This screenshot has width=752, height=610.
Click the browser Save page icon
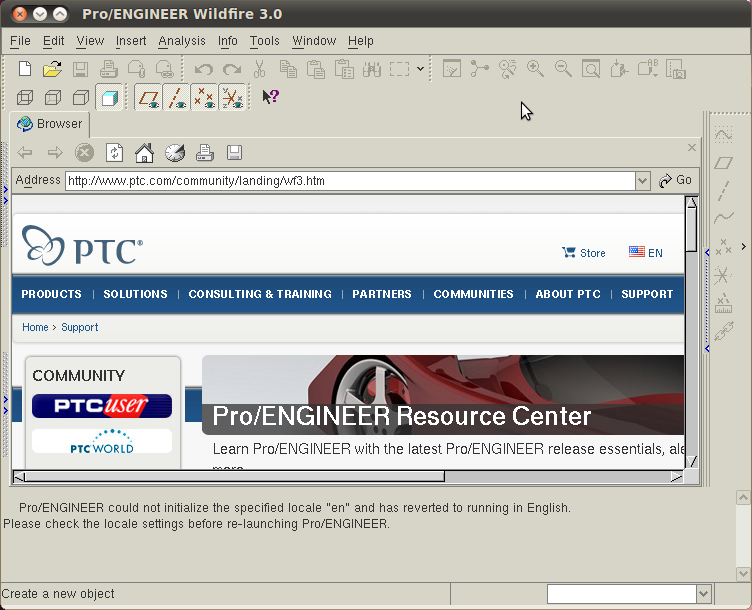coord(235,153)
